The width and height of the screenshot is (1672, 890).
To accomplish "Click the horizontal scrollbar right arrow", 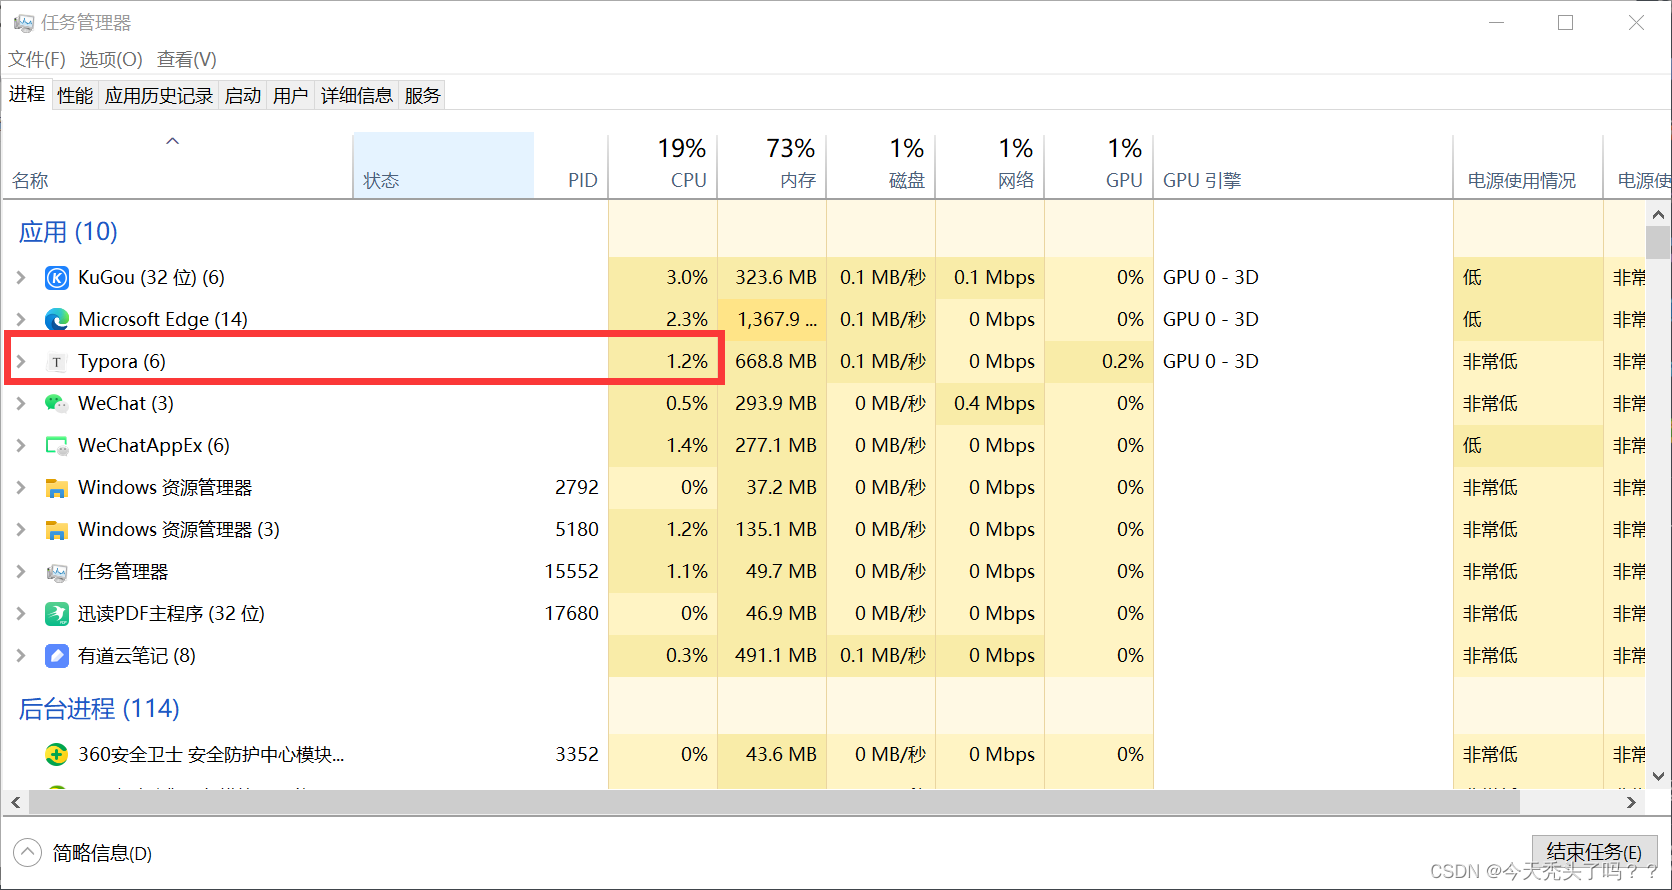I will tap(1632, 802).
